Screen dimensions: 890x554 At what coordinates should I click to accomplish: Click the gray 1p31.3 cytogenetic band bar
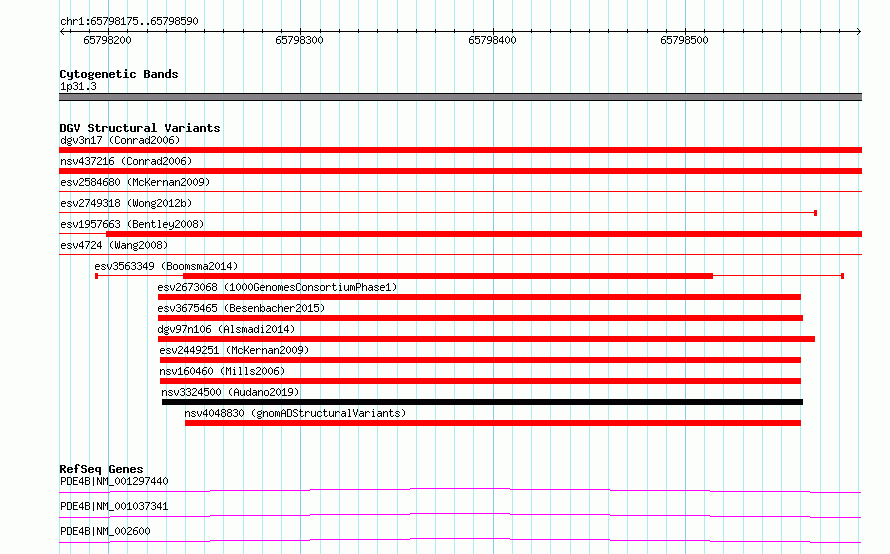[x=460, y=97]
